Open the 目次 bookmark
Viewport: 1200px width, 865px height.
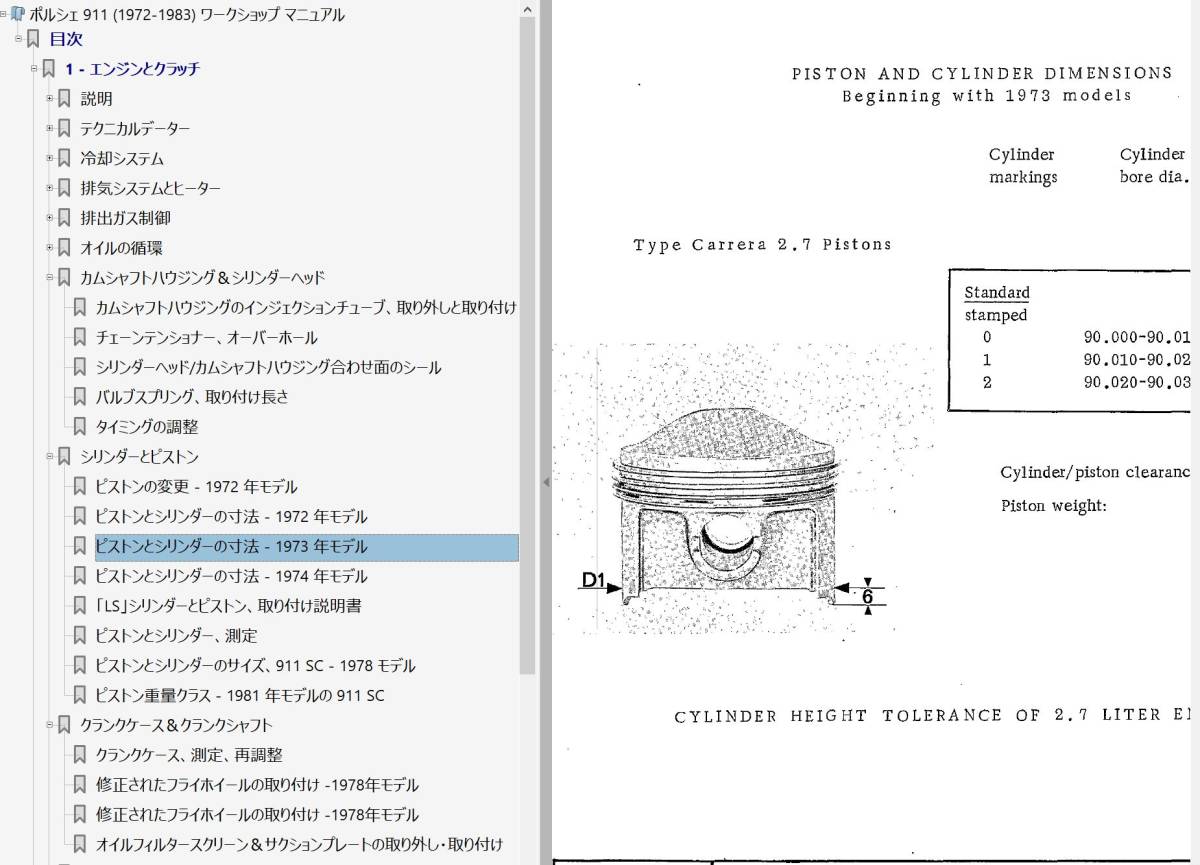[66, 39]
